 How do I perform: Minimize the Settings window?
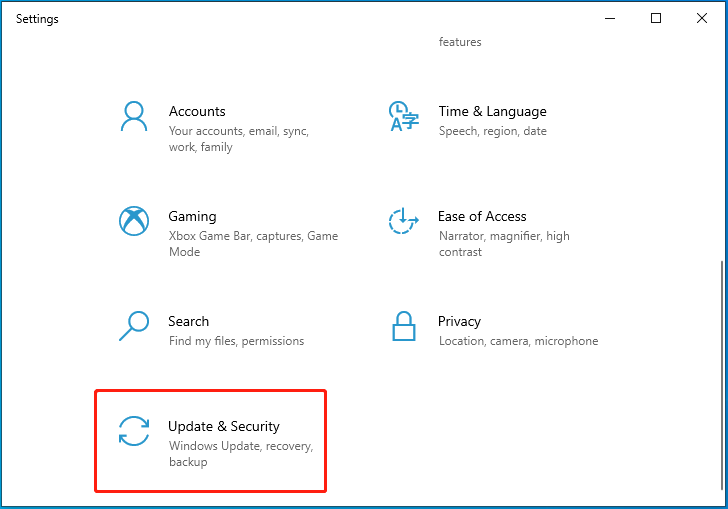pos(610,19)
